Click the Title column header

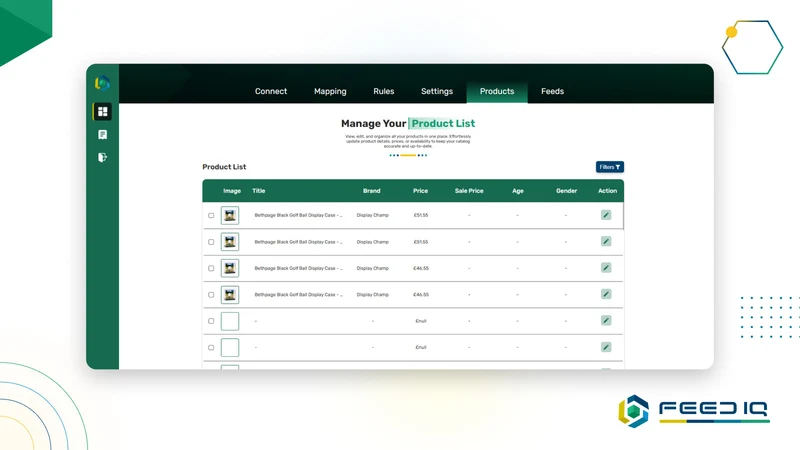pos(259,191)
